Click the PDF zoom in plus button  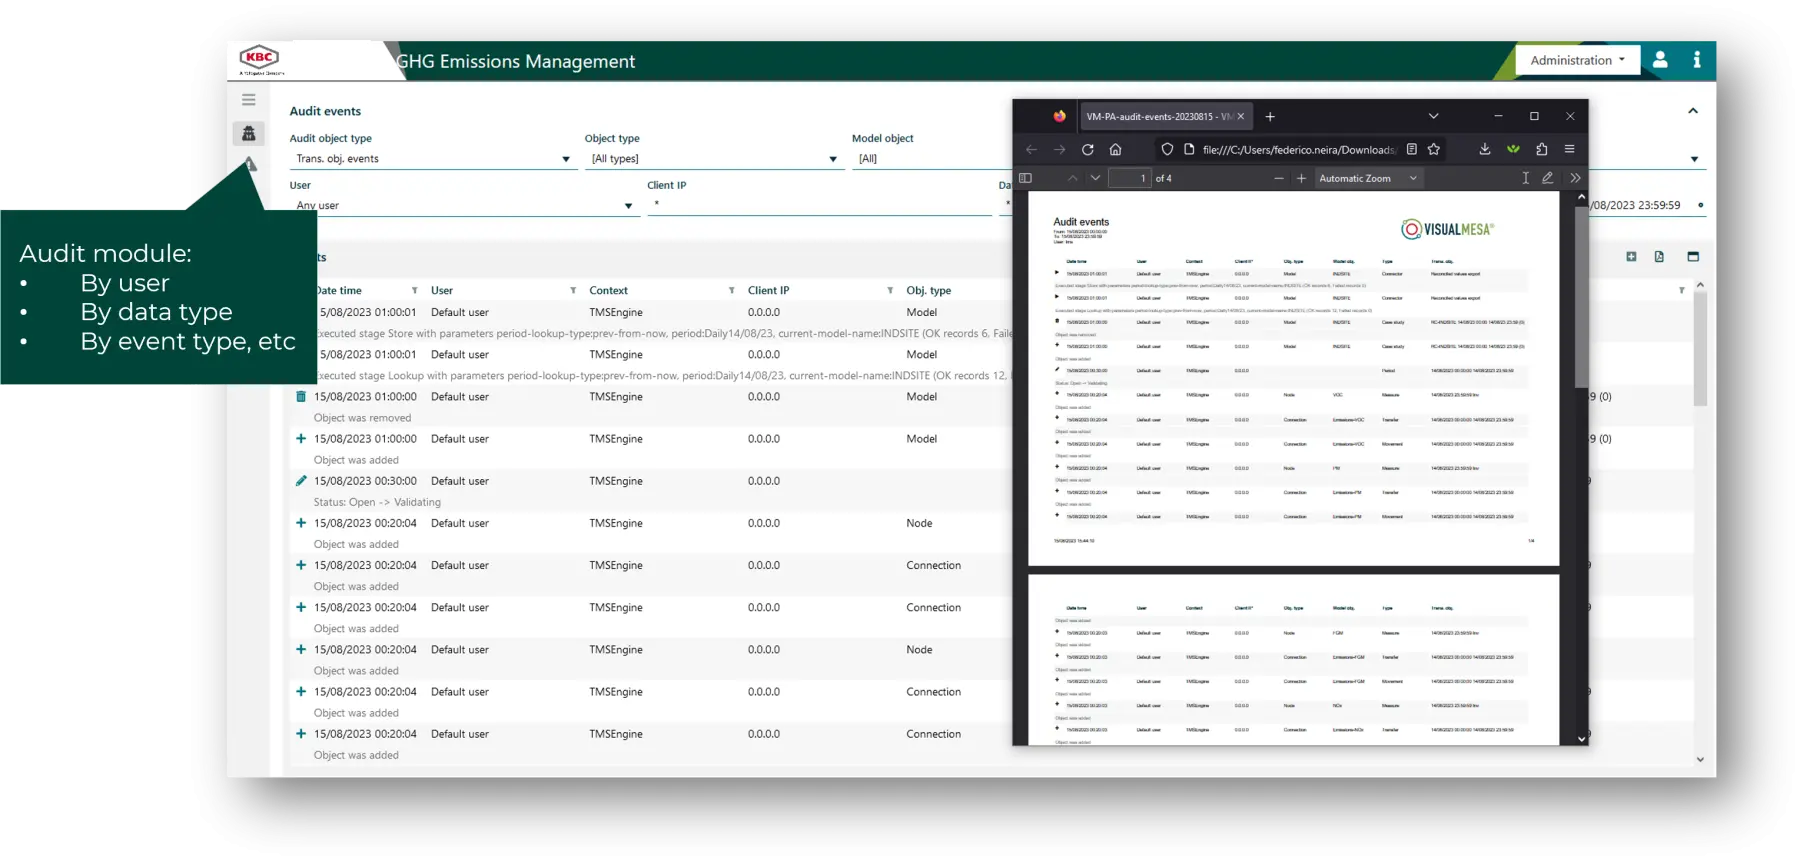1301,178
